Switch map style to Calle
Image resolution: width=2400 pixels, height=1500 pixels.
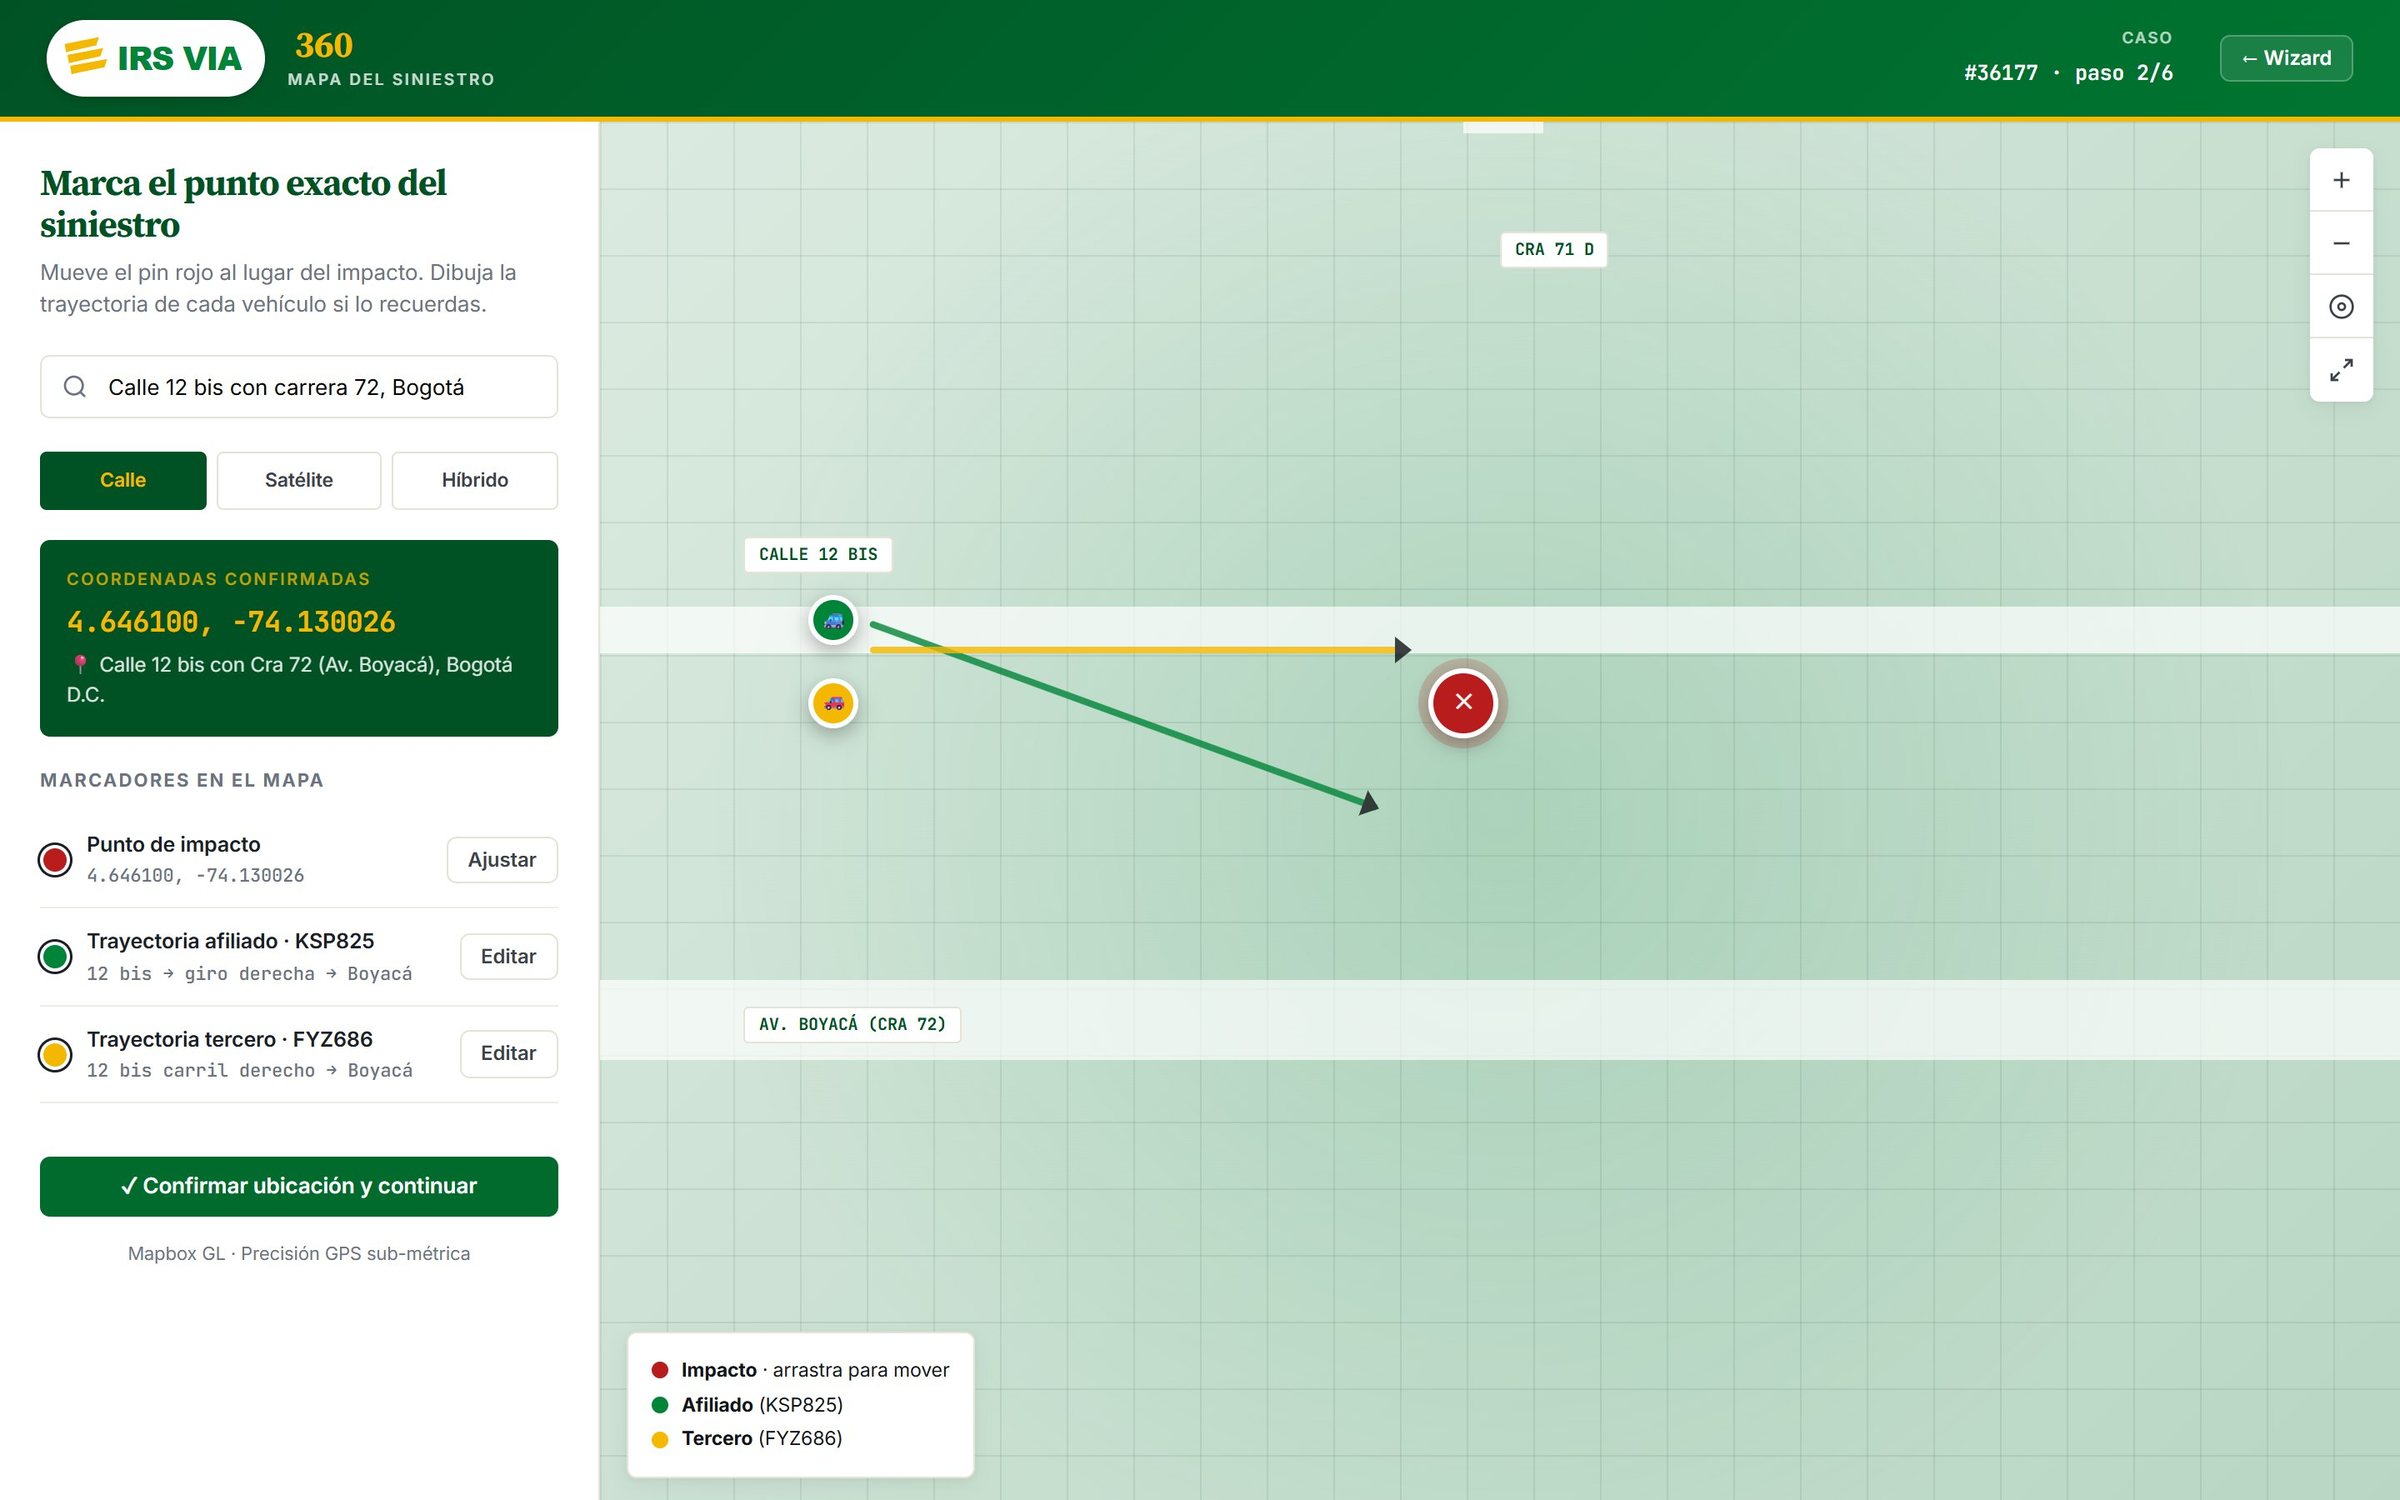(123, 480)
